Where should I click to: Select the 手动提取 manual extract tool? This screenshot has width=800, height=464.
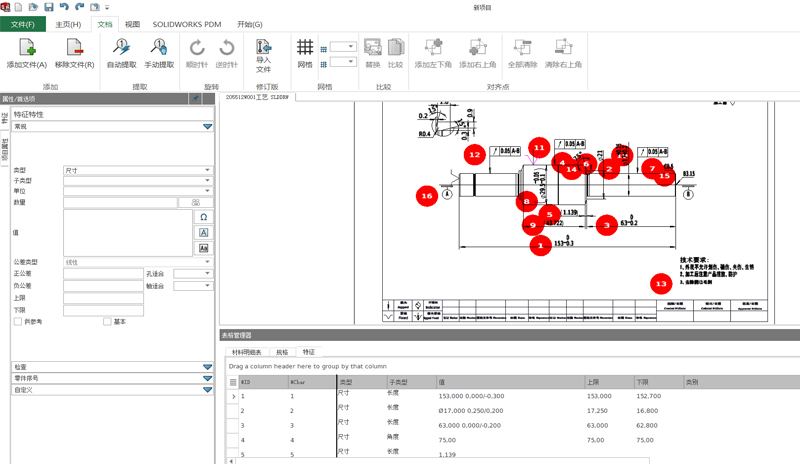click(160, 47)
